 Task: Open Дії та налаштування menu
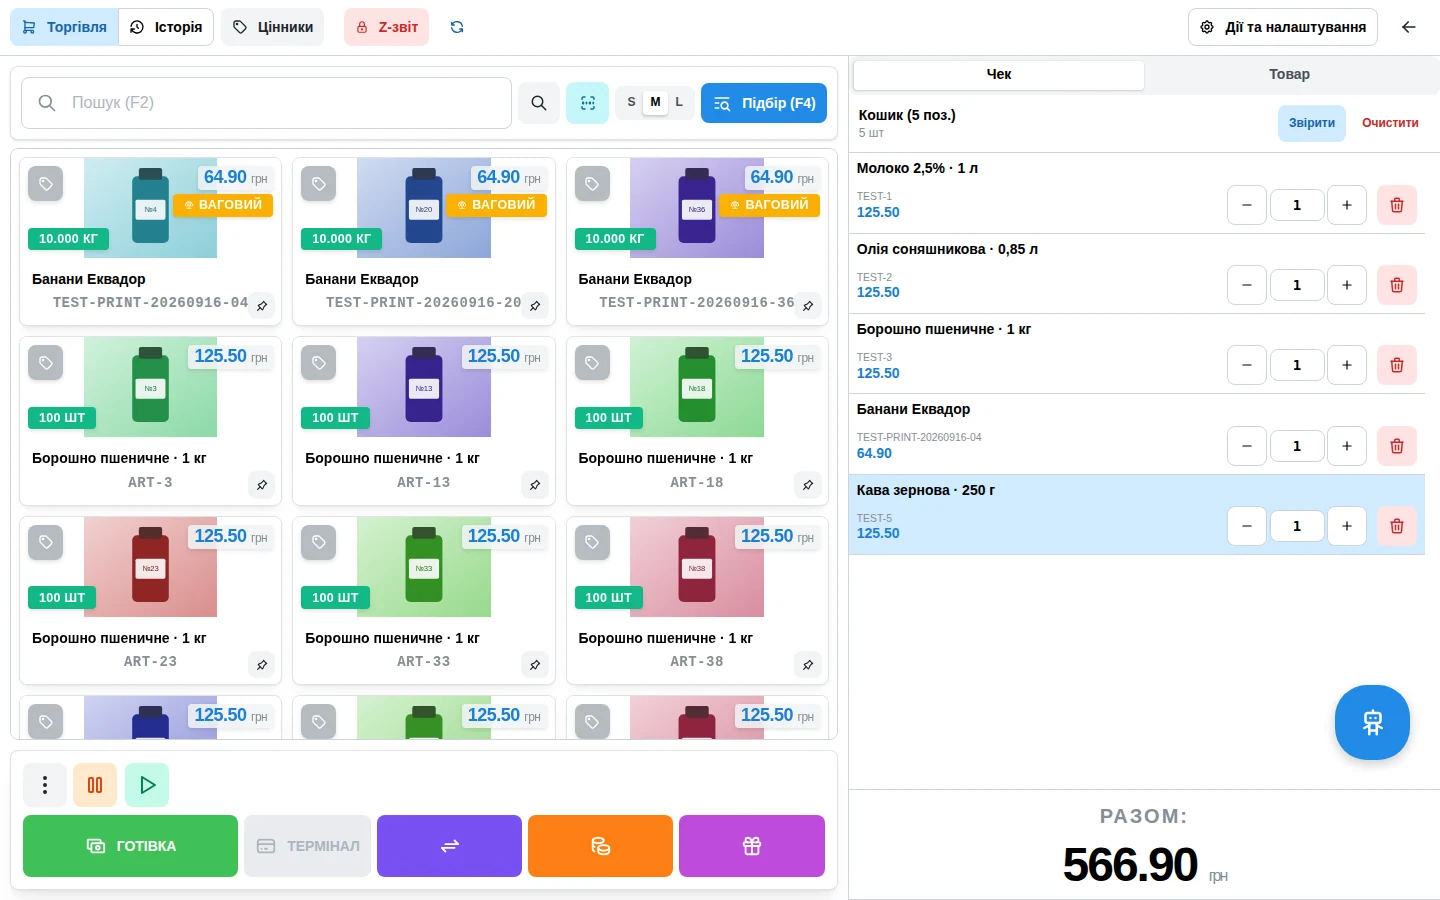[1283, 27]
